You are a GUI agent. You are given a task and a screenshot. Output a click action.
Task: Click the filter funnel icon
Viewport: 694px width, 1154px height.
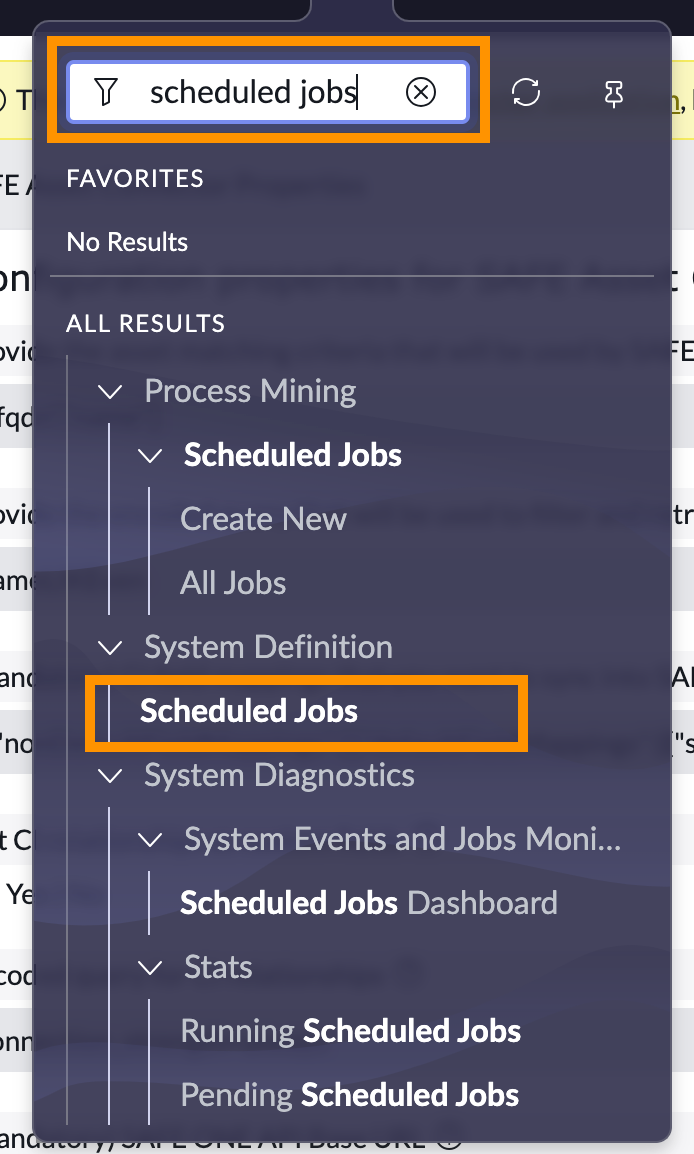(106, 93)
